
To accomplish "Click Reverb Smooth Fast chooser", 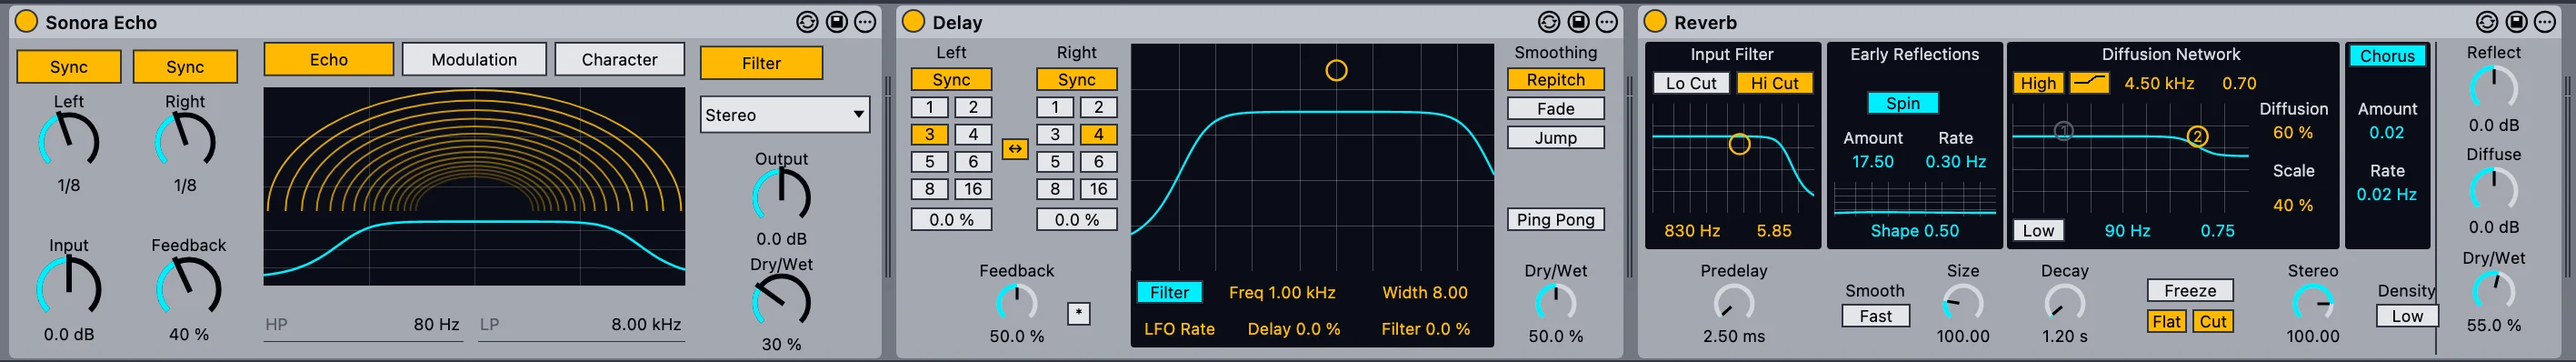I will [x=1875, y=316].
